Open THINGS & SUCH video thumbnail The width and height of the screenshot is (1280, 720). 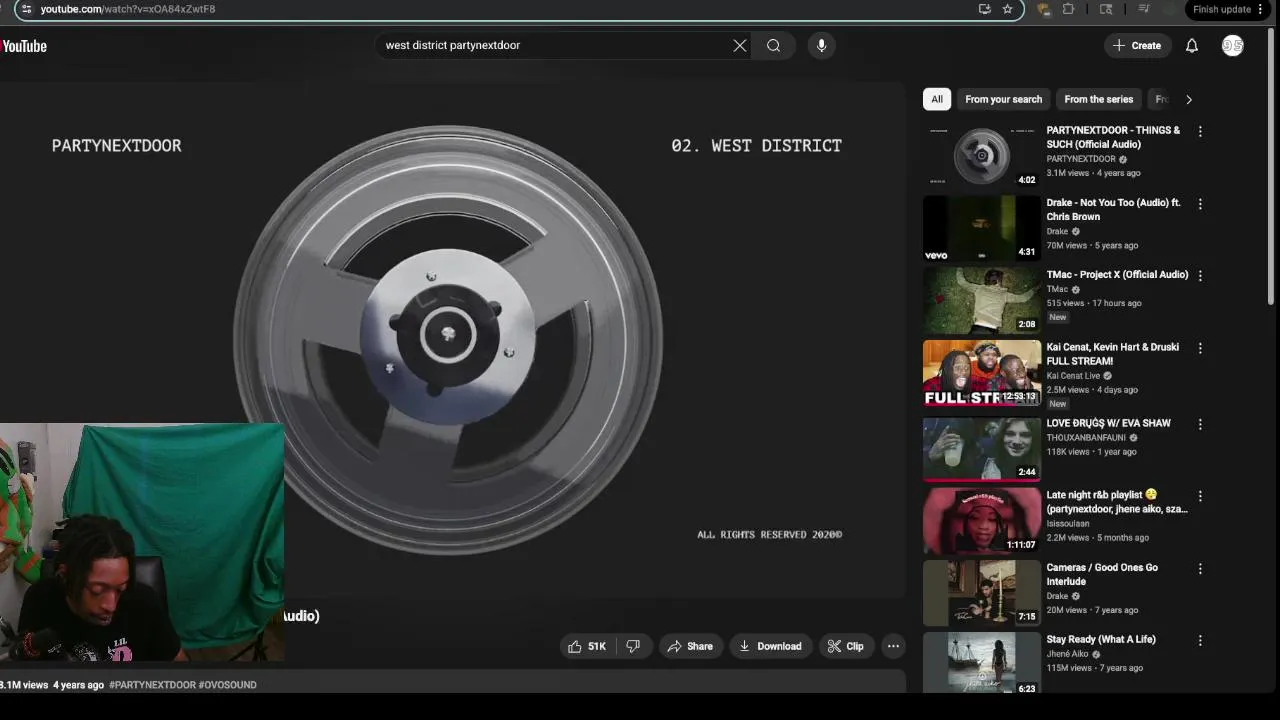point(982,156)
